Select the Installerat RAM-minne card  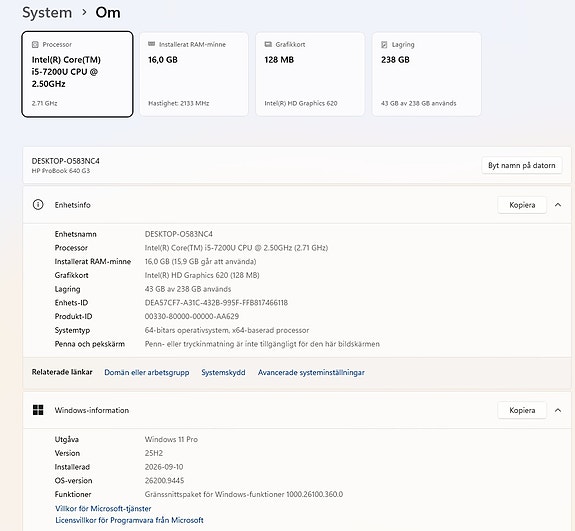pyautogui.click(x=194, y=74)
